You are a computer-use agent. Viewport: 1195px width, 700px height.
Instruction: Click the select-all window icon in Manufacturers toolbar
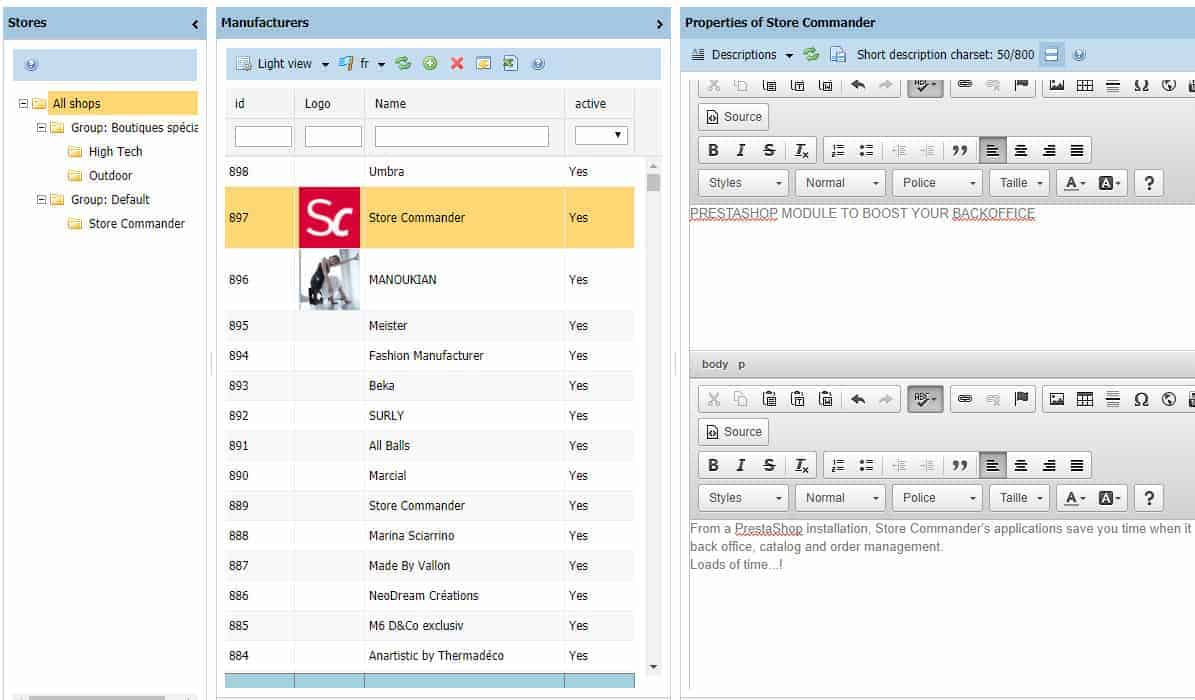[483, 63]
